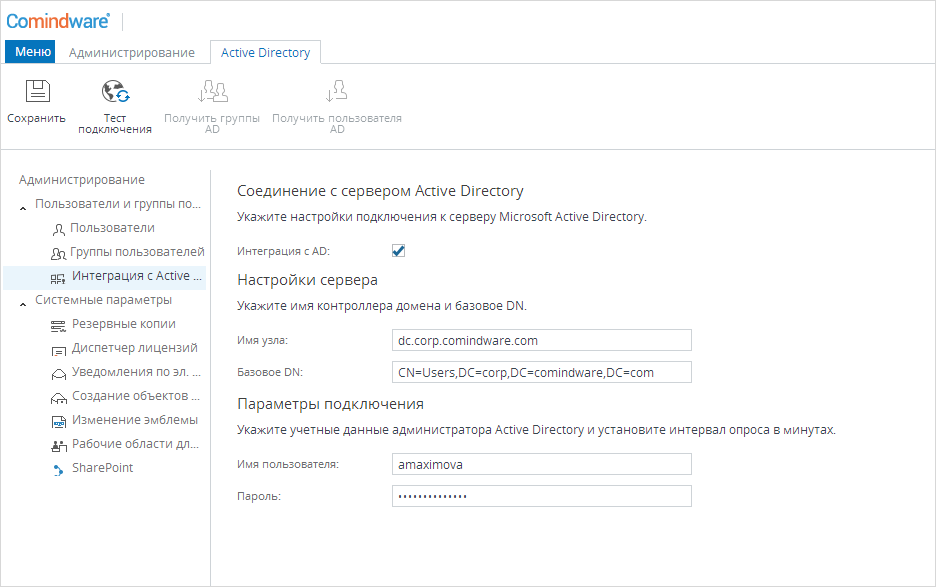Click Получить пользователя AD label
936x587 pixels.
tap(337, 124)
